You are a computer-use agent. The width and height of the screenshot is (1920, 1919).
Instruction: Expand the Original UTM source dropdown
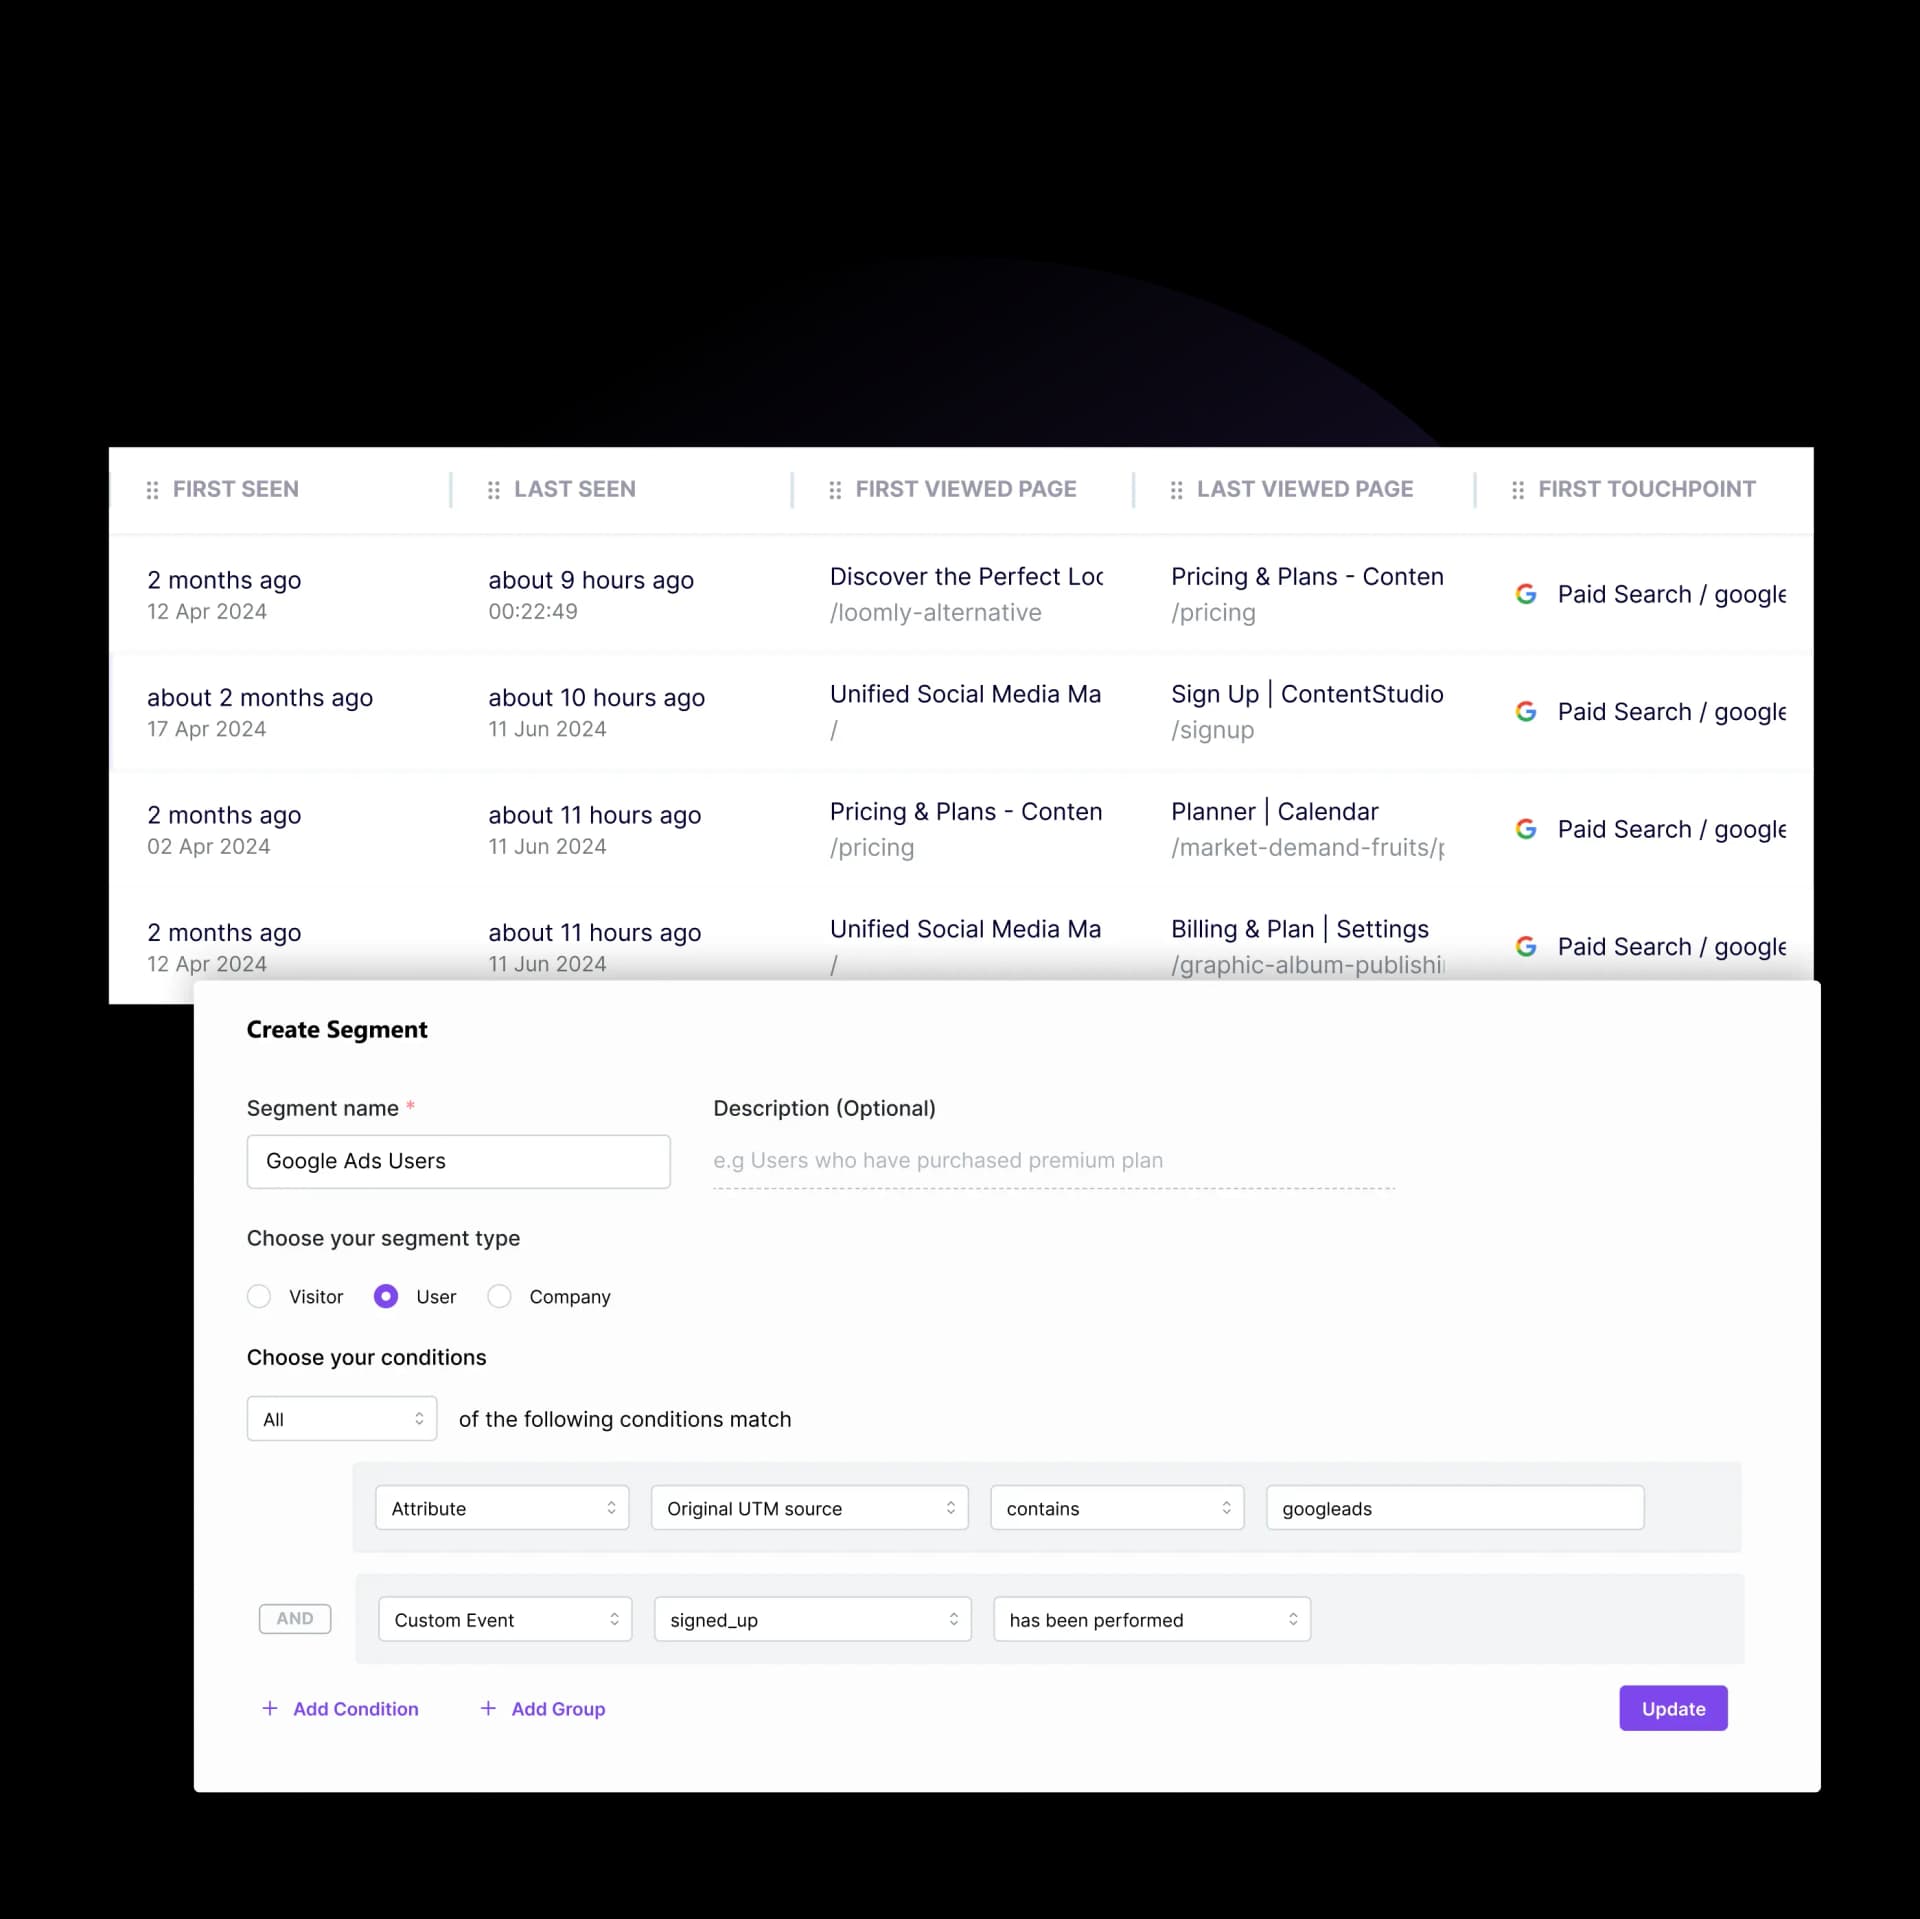[x=810, y=1508]
